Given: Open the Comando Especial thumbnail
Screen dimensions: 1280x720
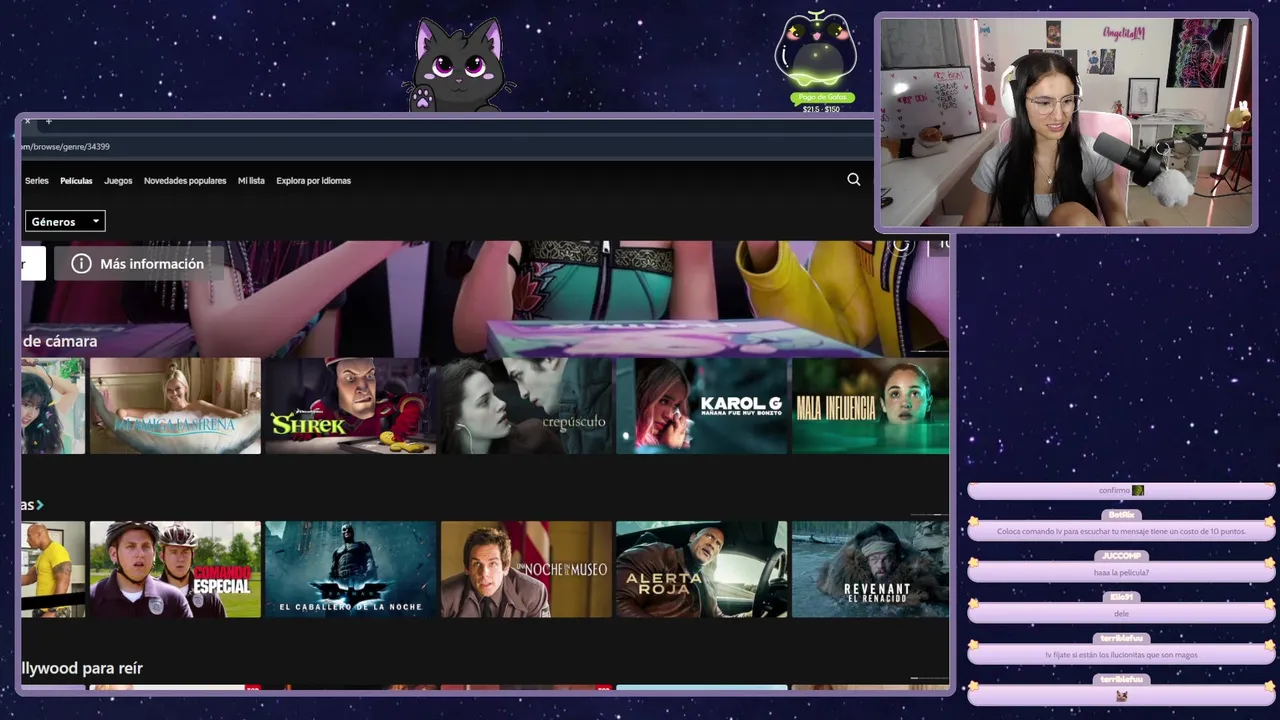Looking at the screenshot, I should (x=175, y=569).
